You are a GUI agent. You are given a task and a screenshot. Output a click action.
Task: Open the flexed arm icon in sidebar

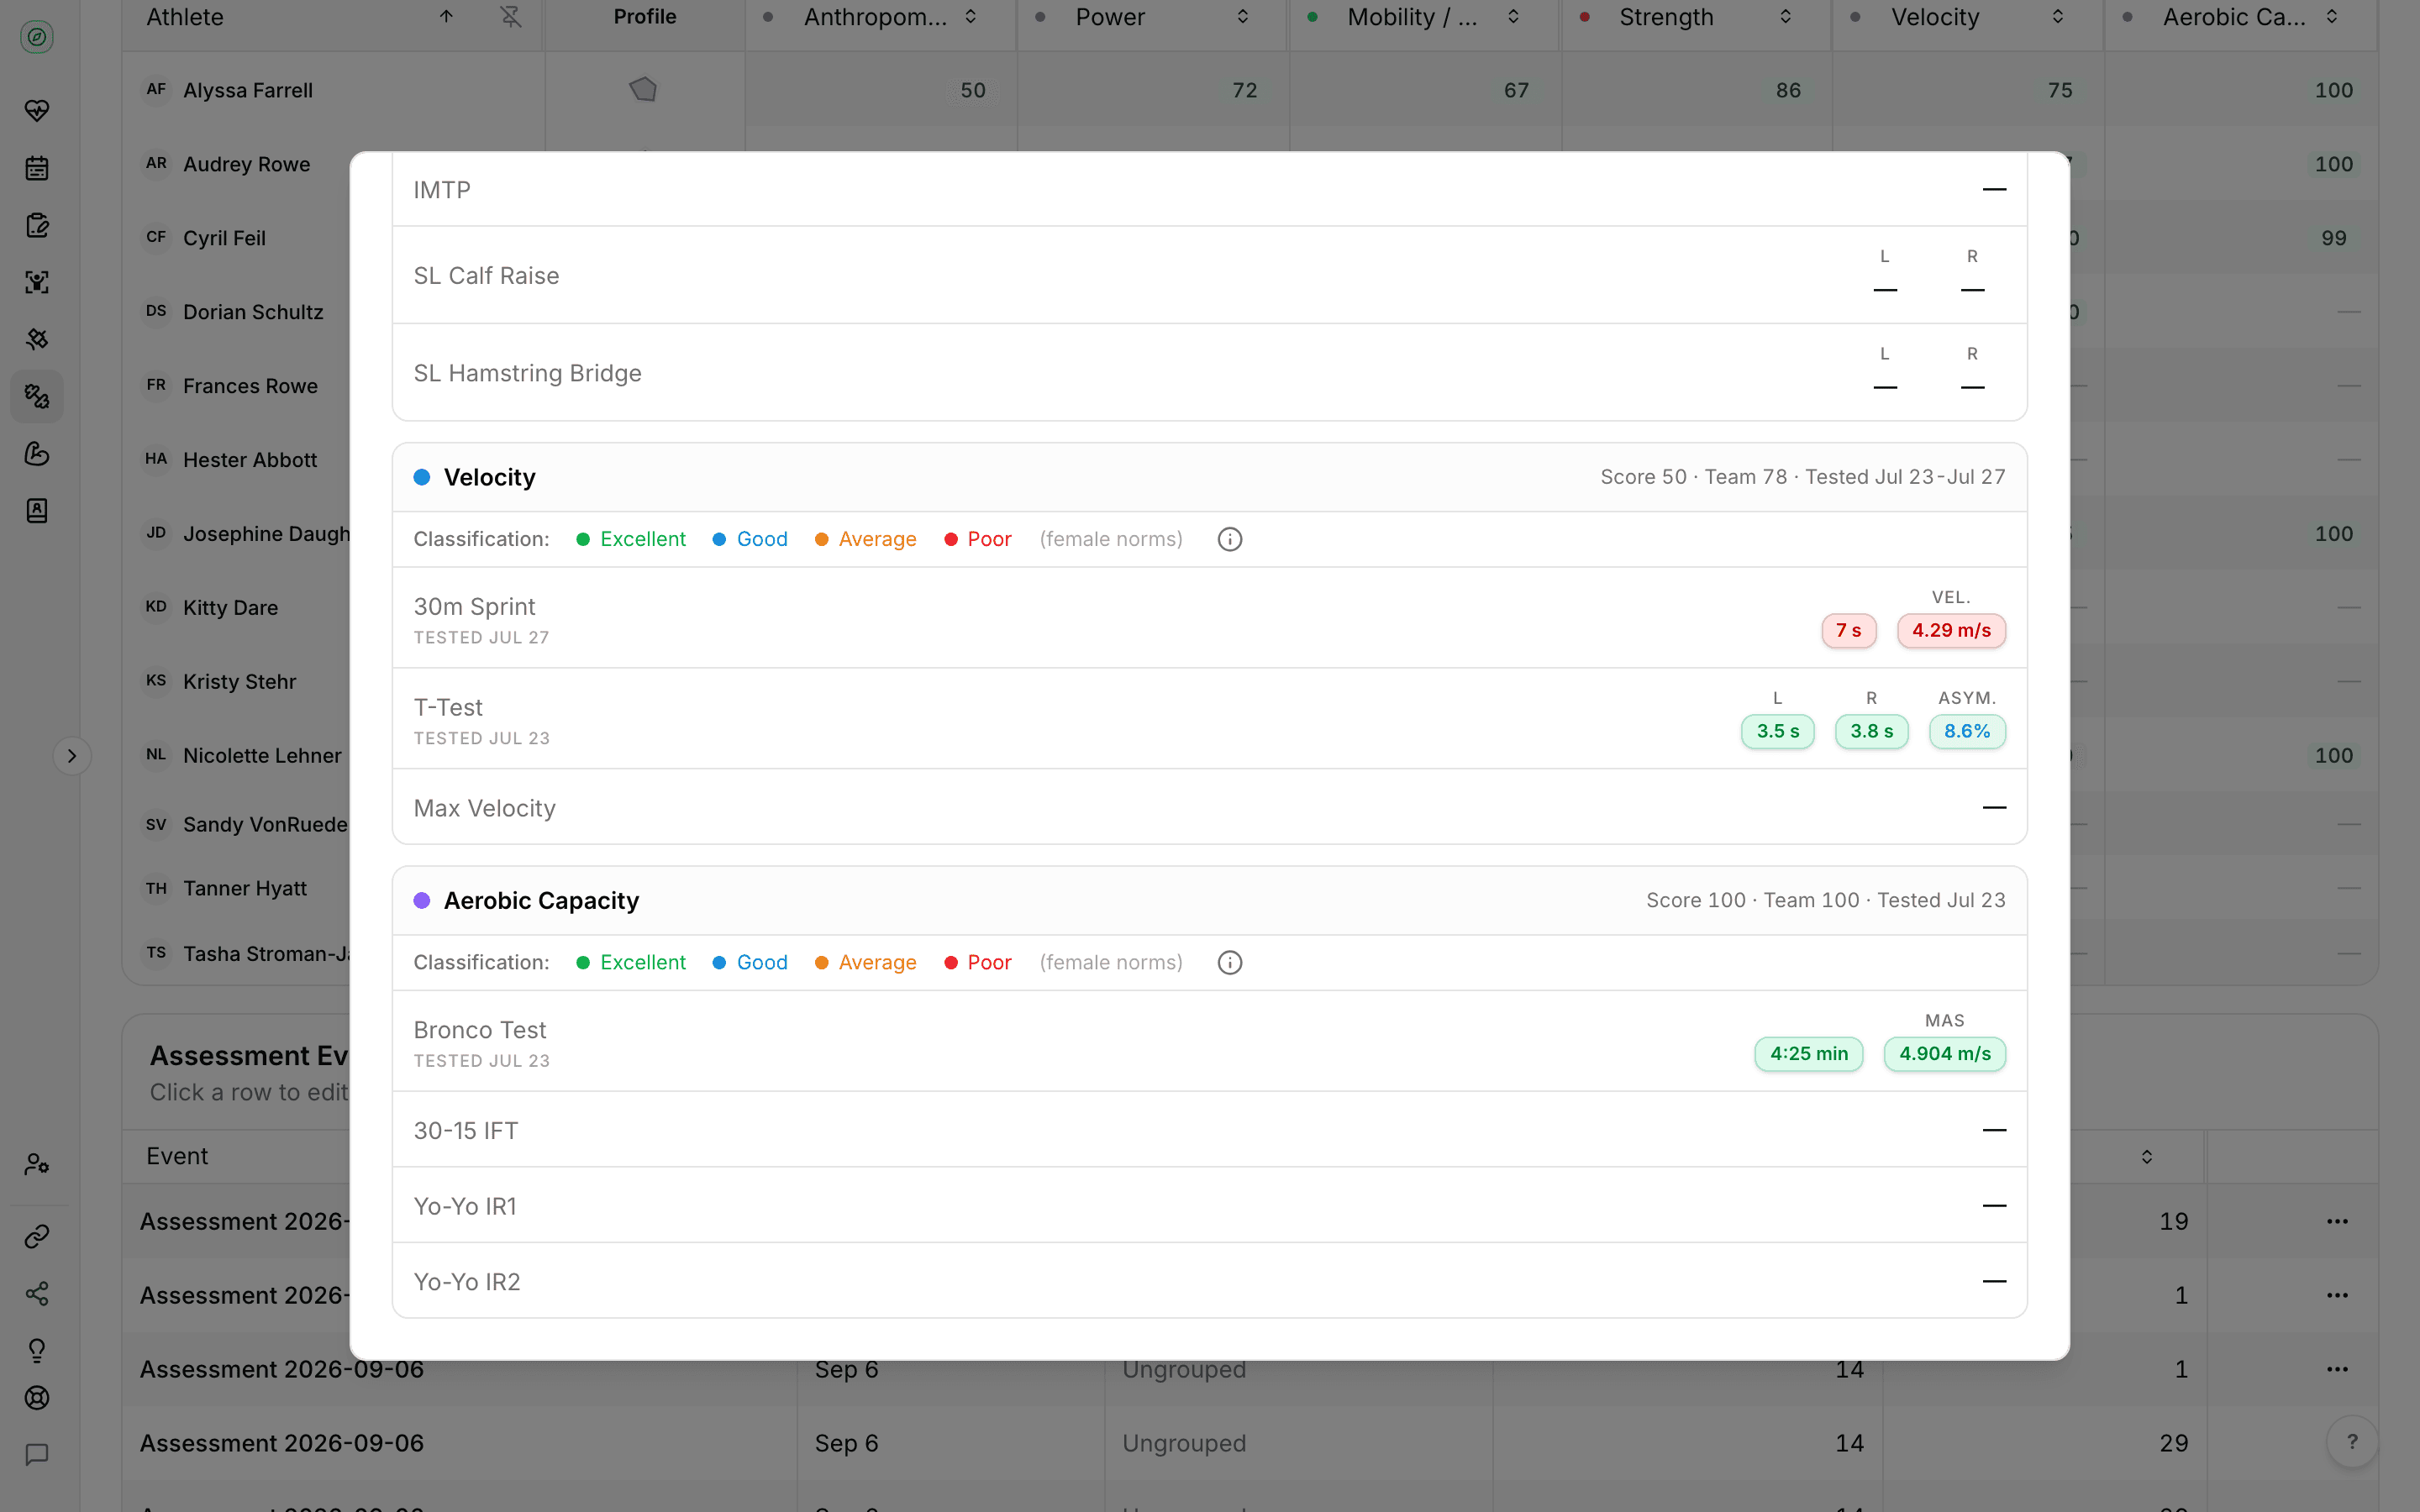[37, 454]
